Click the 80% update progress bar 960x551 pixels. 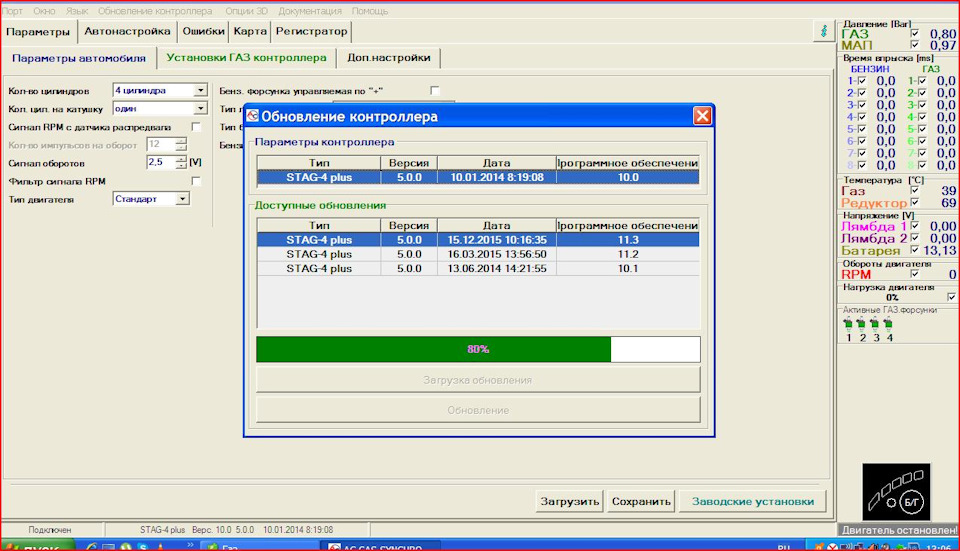point(478,349)
